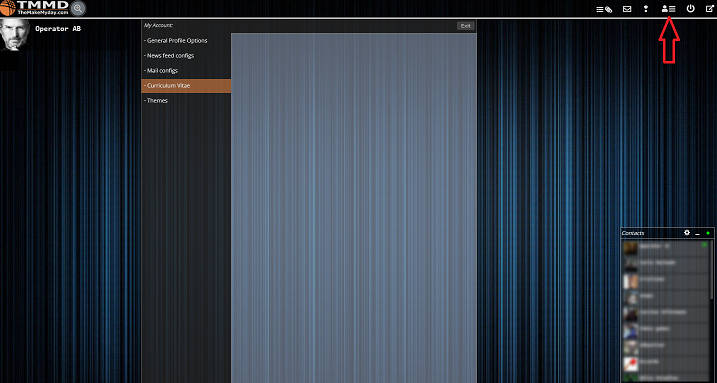Click the power logout icon
Image resolution: width=717 pixels, height=383 pixels.
(x=690, y=8)
